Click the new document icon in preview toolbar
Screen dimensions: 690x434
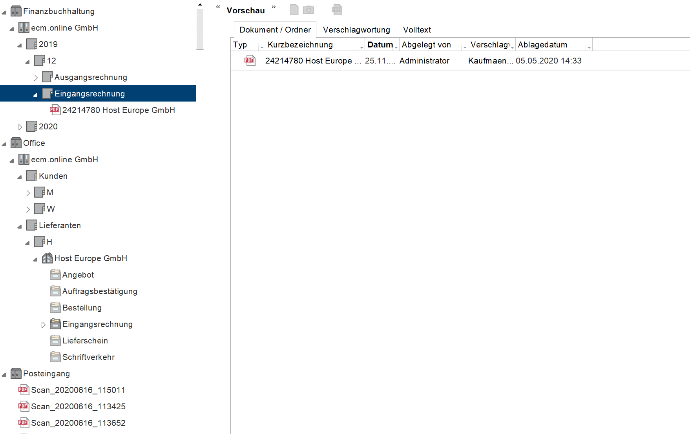click(x=294, y=9)
